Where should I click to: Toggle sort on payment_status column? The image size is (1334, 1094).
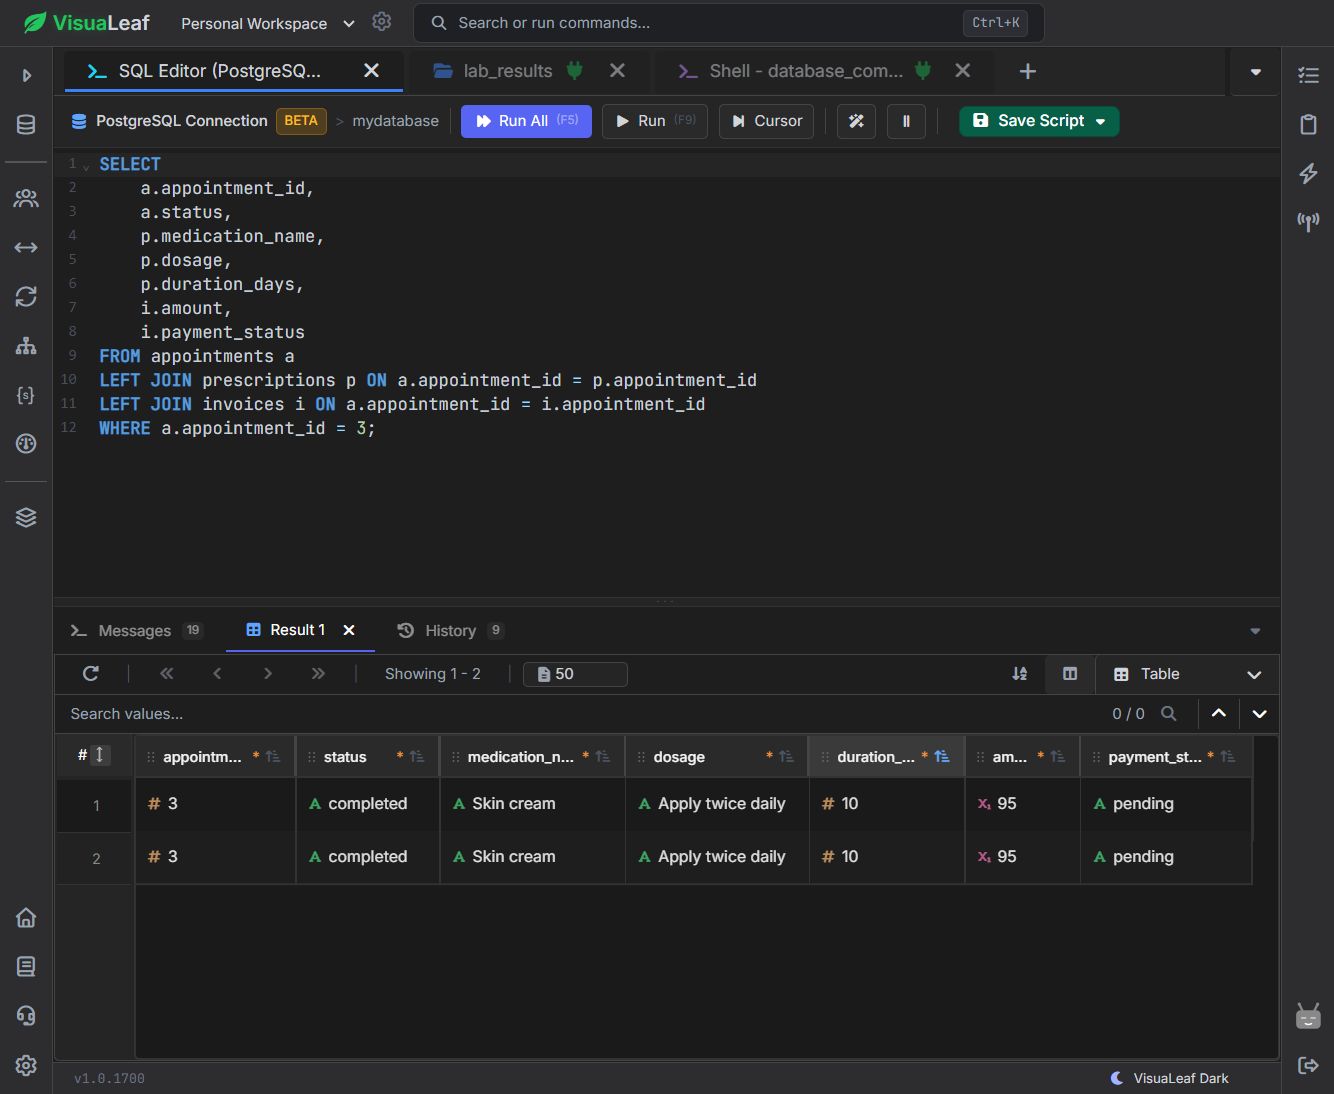click(1228, 757)
